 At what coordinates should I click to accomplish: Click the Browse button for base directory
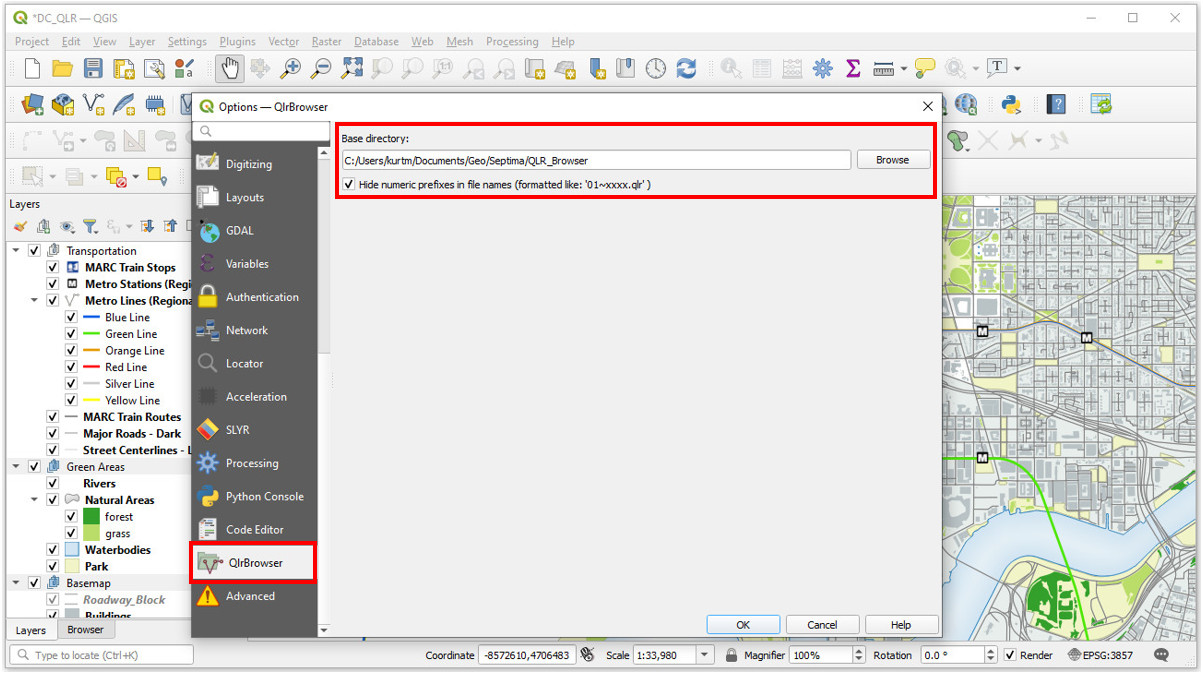[x=892, y=159]
